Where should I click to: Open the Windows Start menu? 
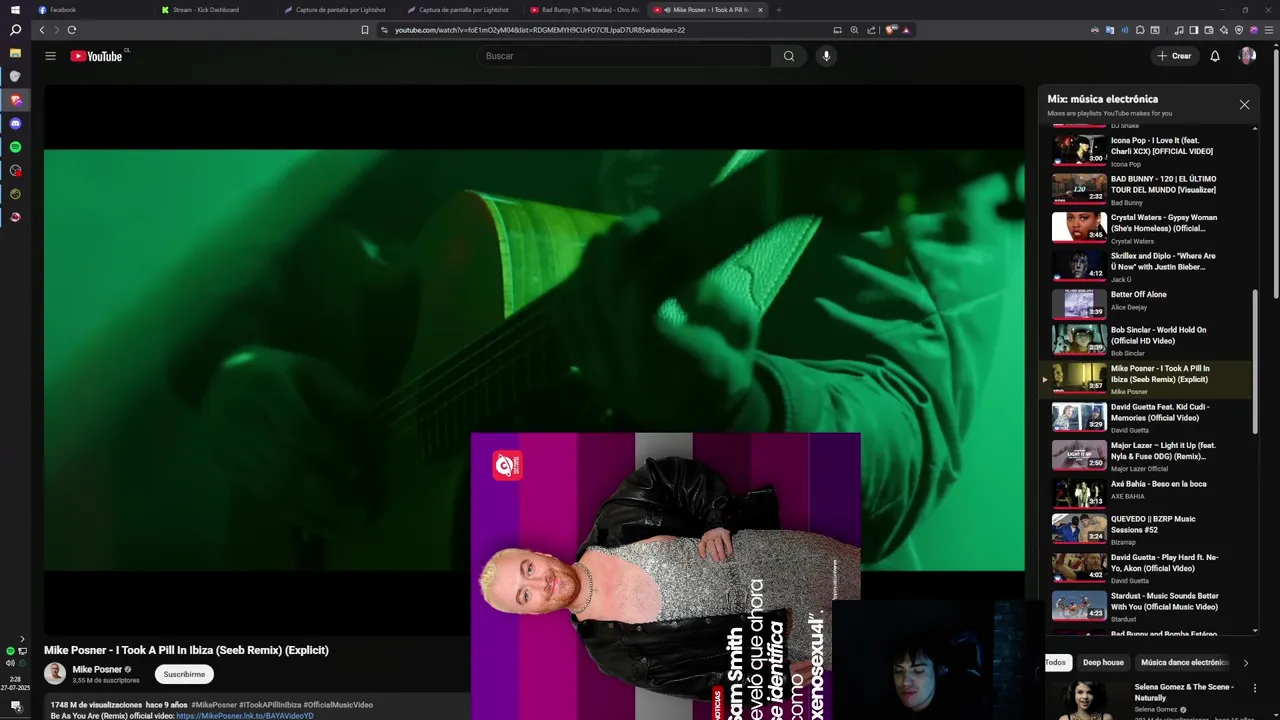(x=15, y=9)
